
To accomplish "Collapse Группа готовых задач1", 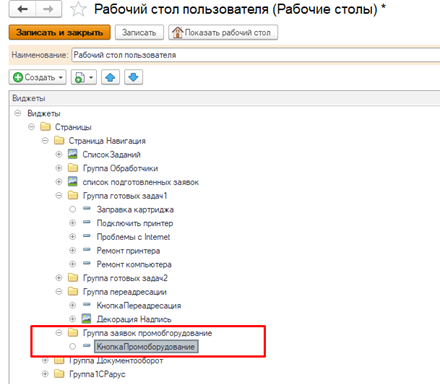I will pos(59,195).
